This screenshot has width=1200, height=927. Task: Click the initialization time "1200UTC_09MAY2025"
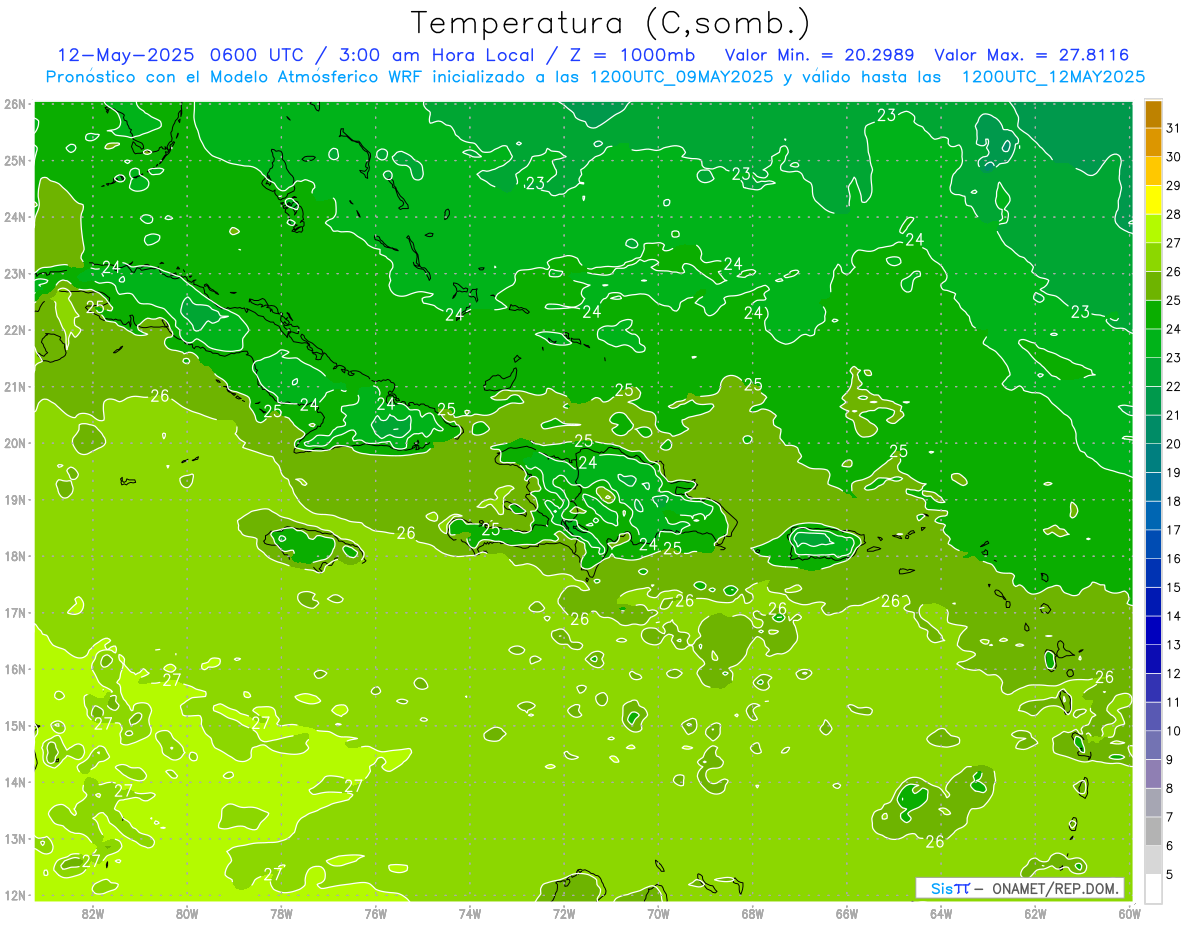(x=680, y=77)
